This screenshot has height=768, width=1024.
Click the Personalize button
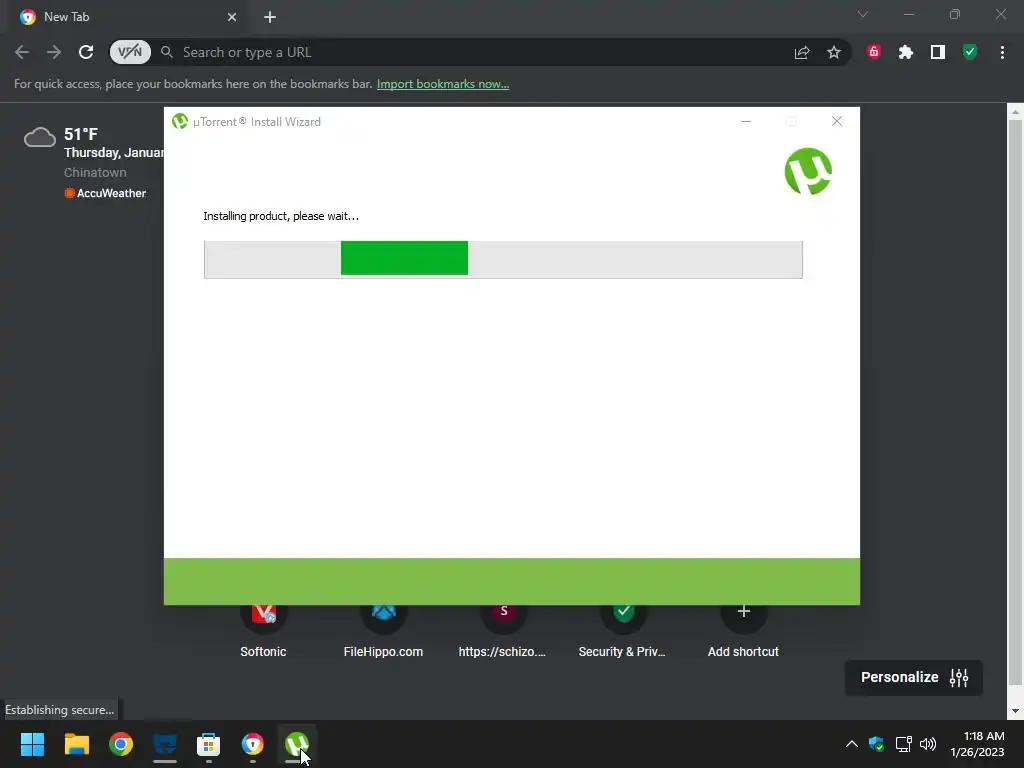coord(914,677)
